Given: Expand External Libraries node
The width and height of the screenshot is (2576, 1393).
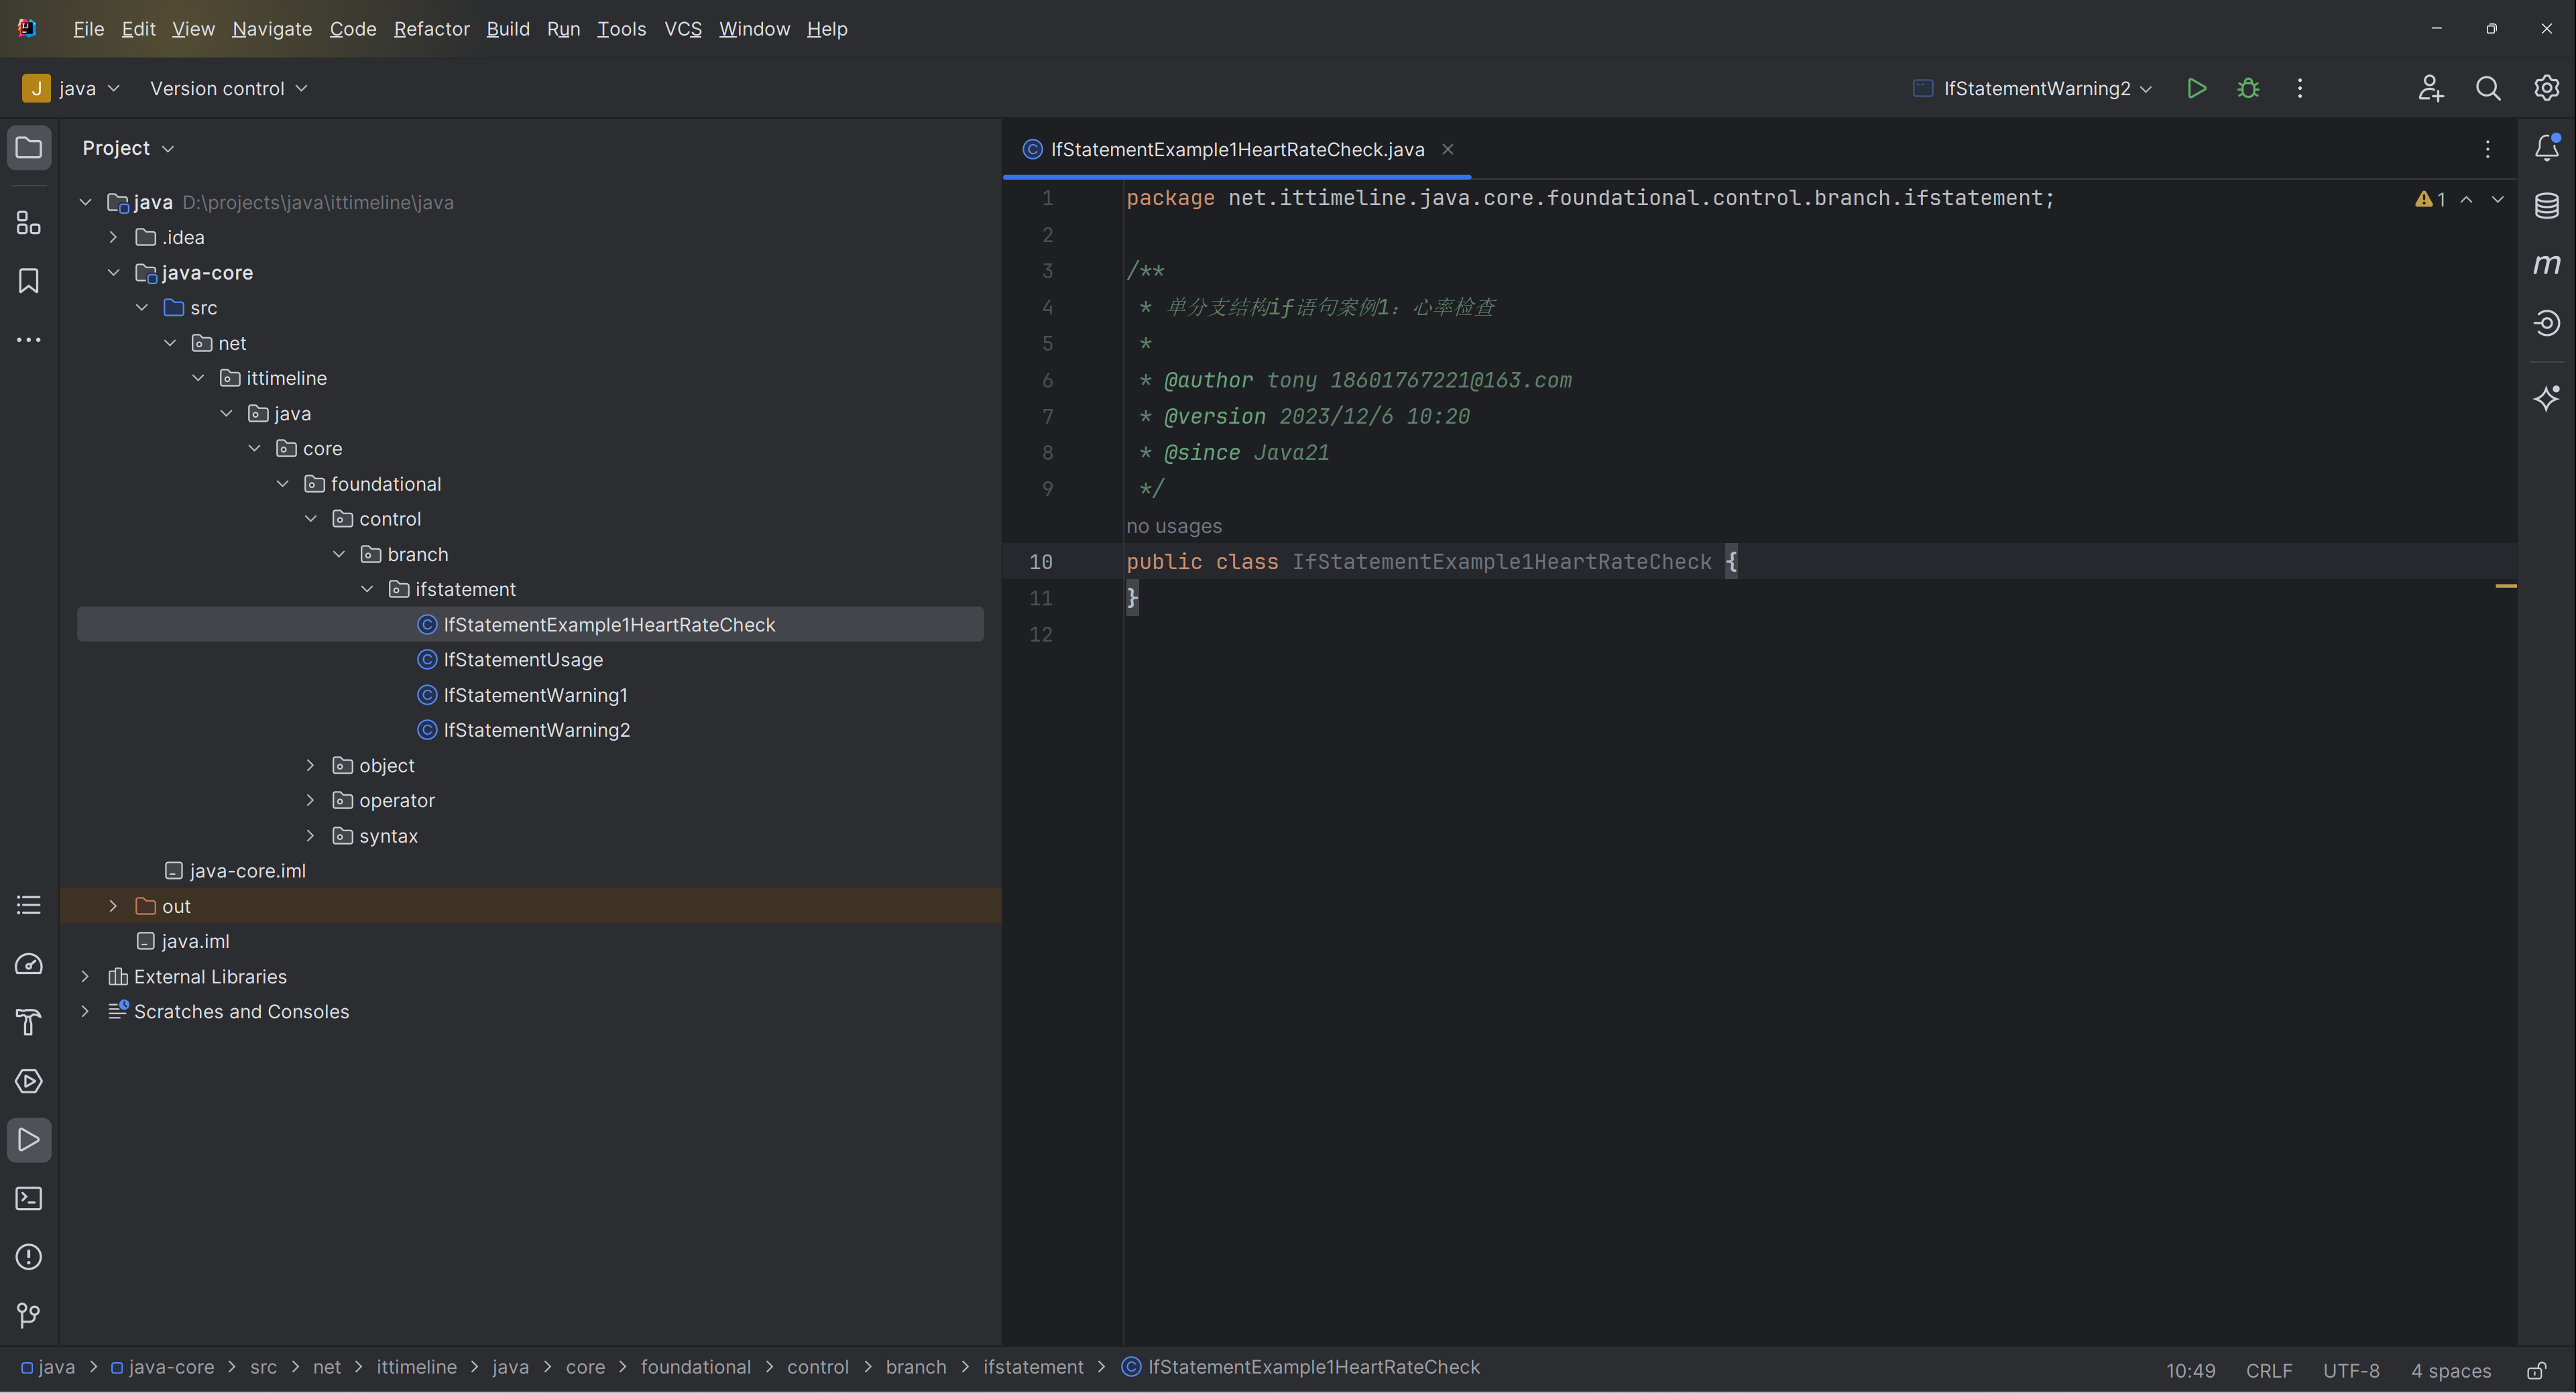Looking at the screenshot, I should click(x=85, y=976).
